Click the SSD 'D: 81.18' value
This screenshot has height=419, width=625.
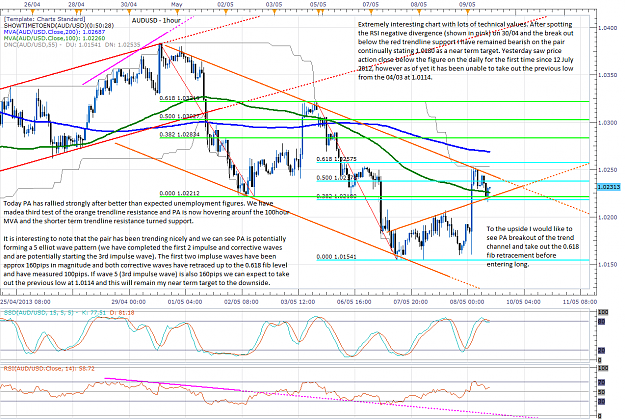click(122, 313)
